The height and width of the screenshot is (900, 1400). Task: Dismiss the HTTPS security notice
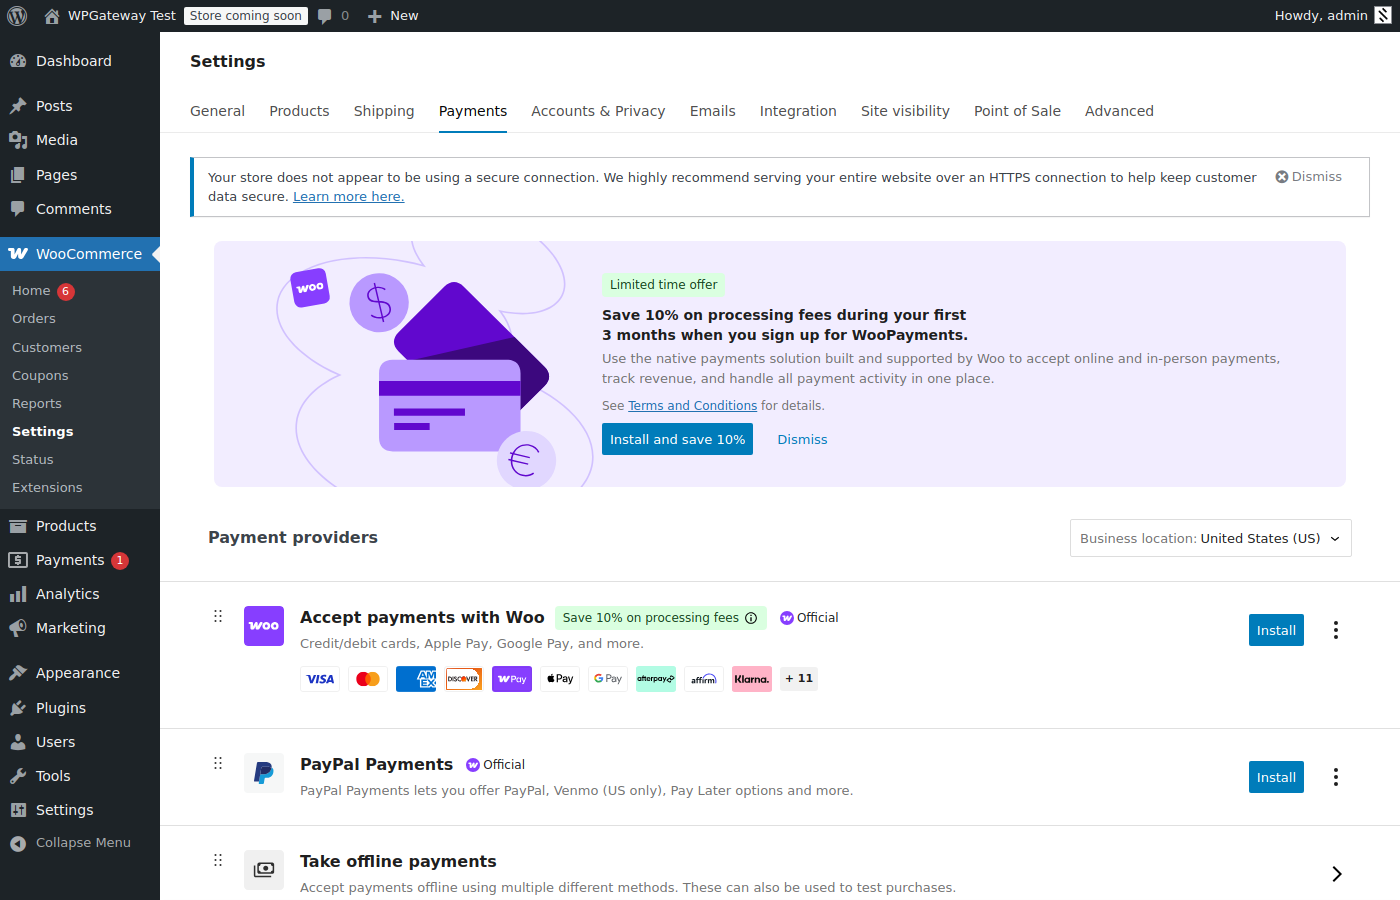1309,177
